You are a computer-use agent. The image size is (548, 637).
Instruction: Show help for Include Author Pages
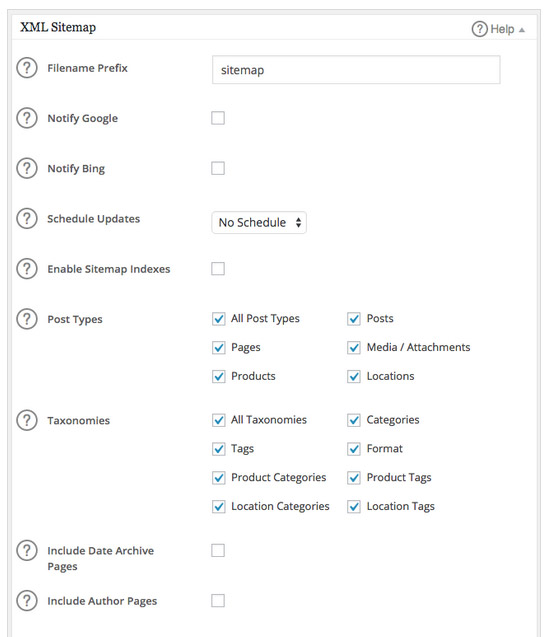27,600
